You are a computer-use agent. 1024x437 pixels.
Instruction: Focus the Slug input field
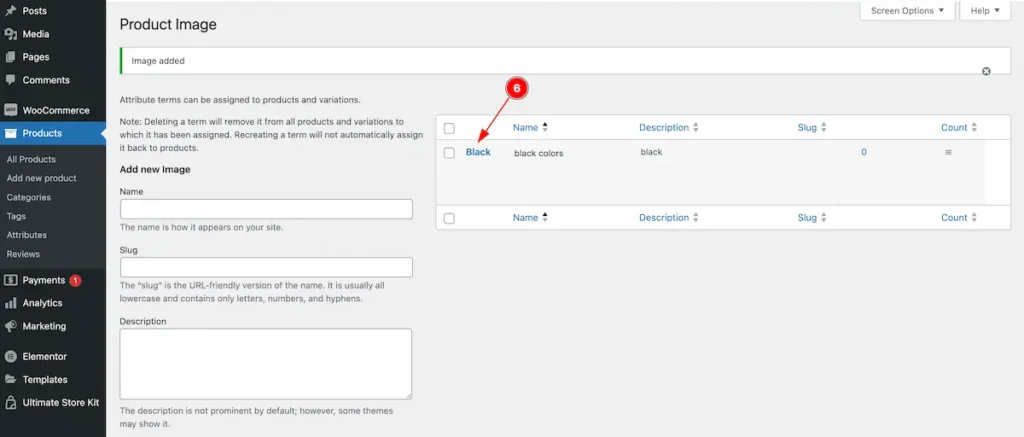266,267
